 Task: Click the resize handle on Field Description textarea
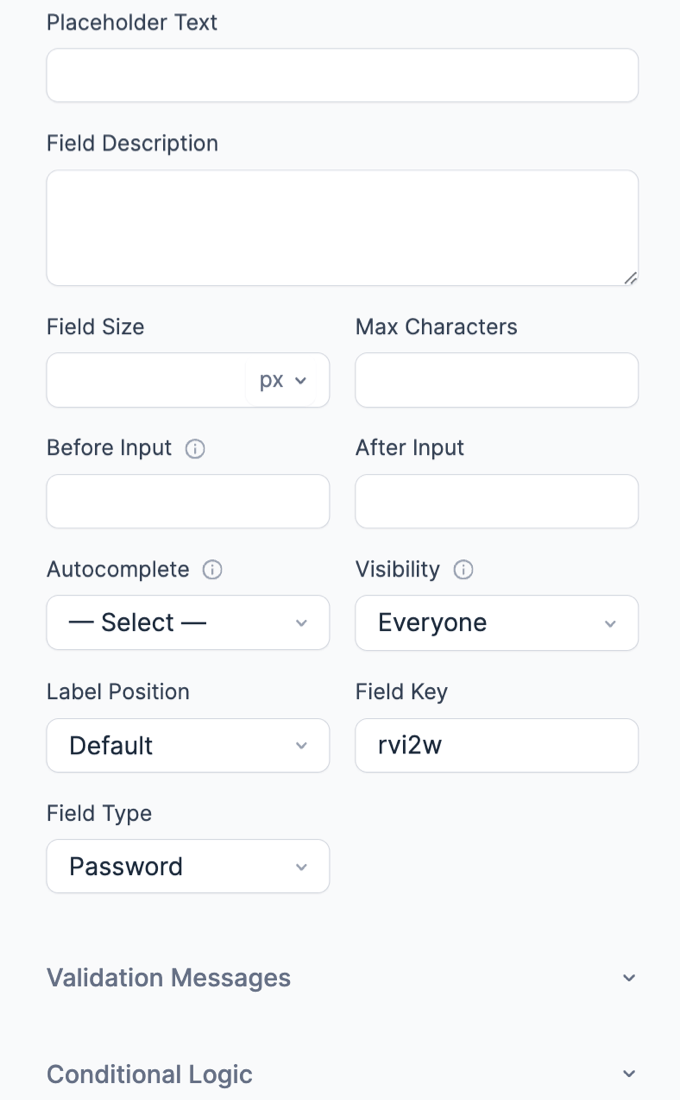(x=631, y=281)
